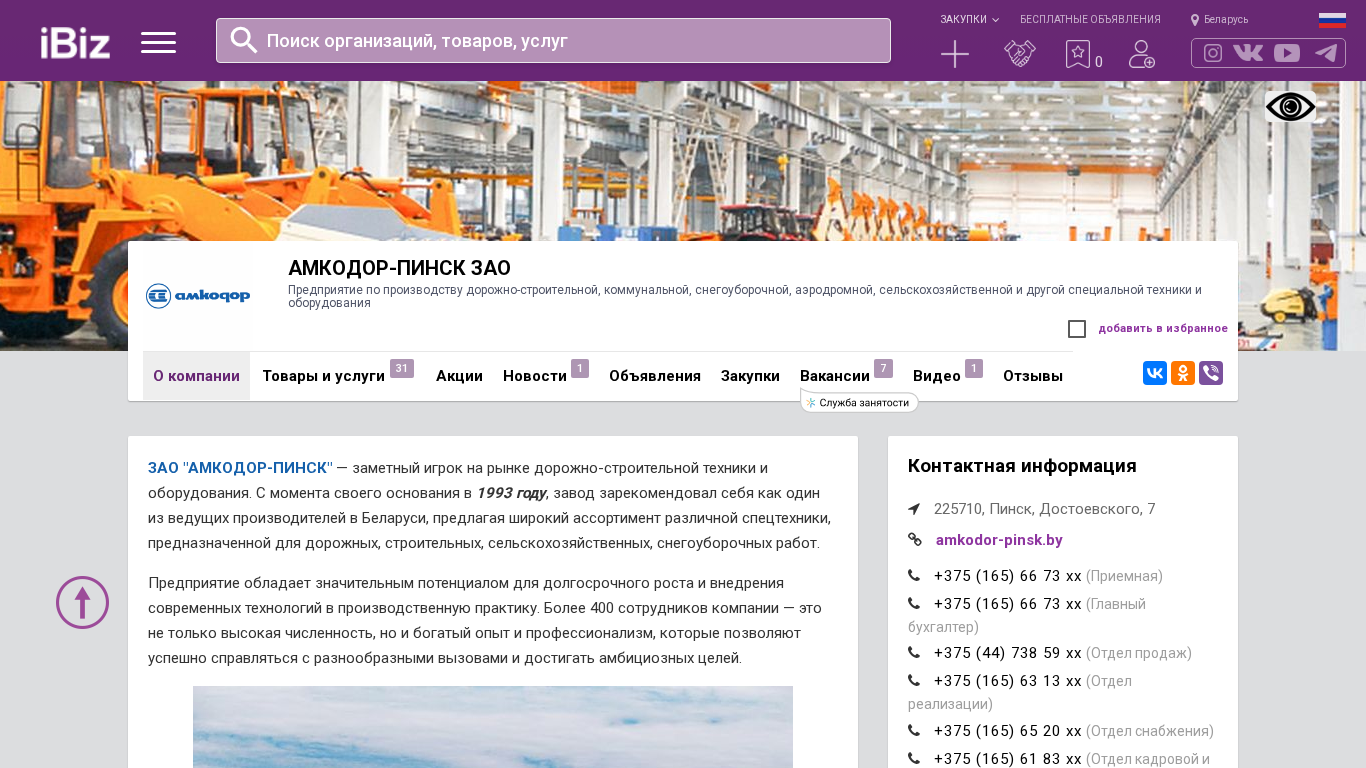Click the search magnifier icon

point(244,40)
